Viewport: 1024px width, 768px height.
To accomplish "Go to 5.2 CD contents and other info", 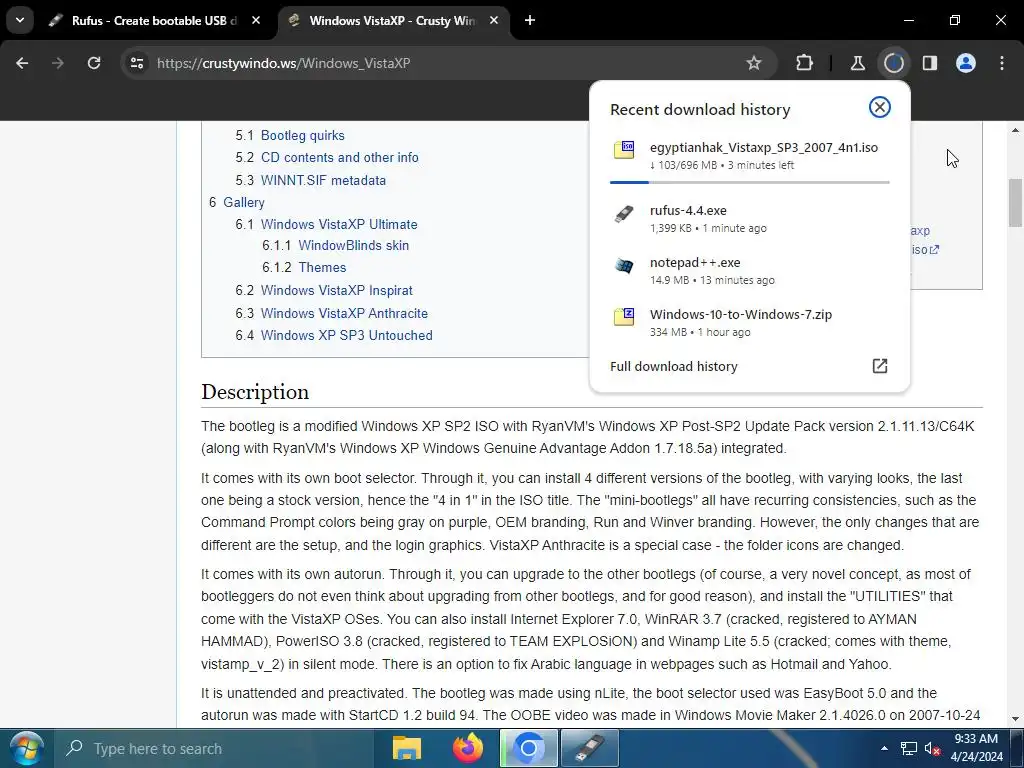I will pos(340,157).
